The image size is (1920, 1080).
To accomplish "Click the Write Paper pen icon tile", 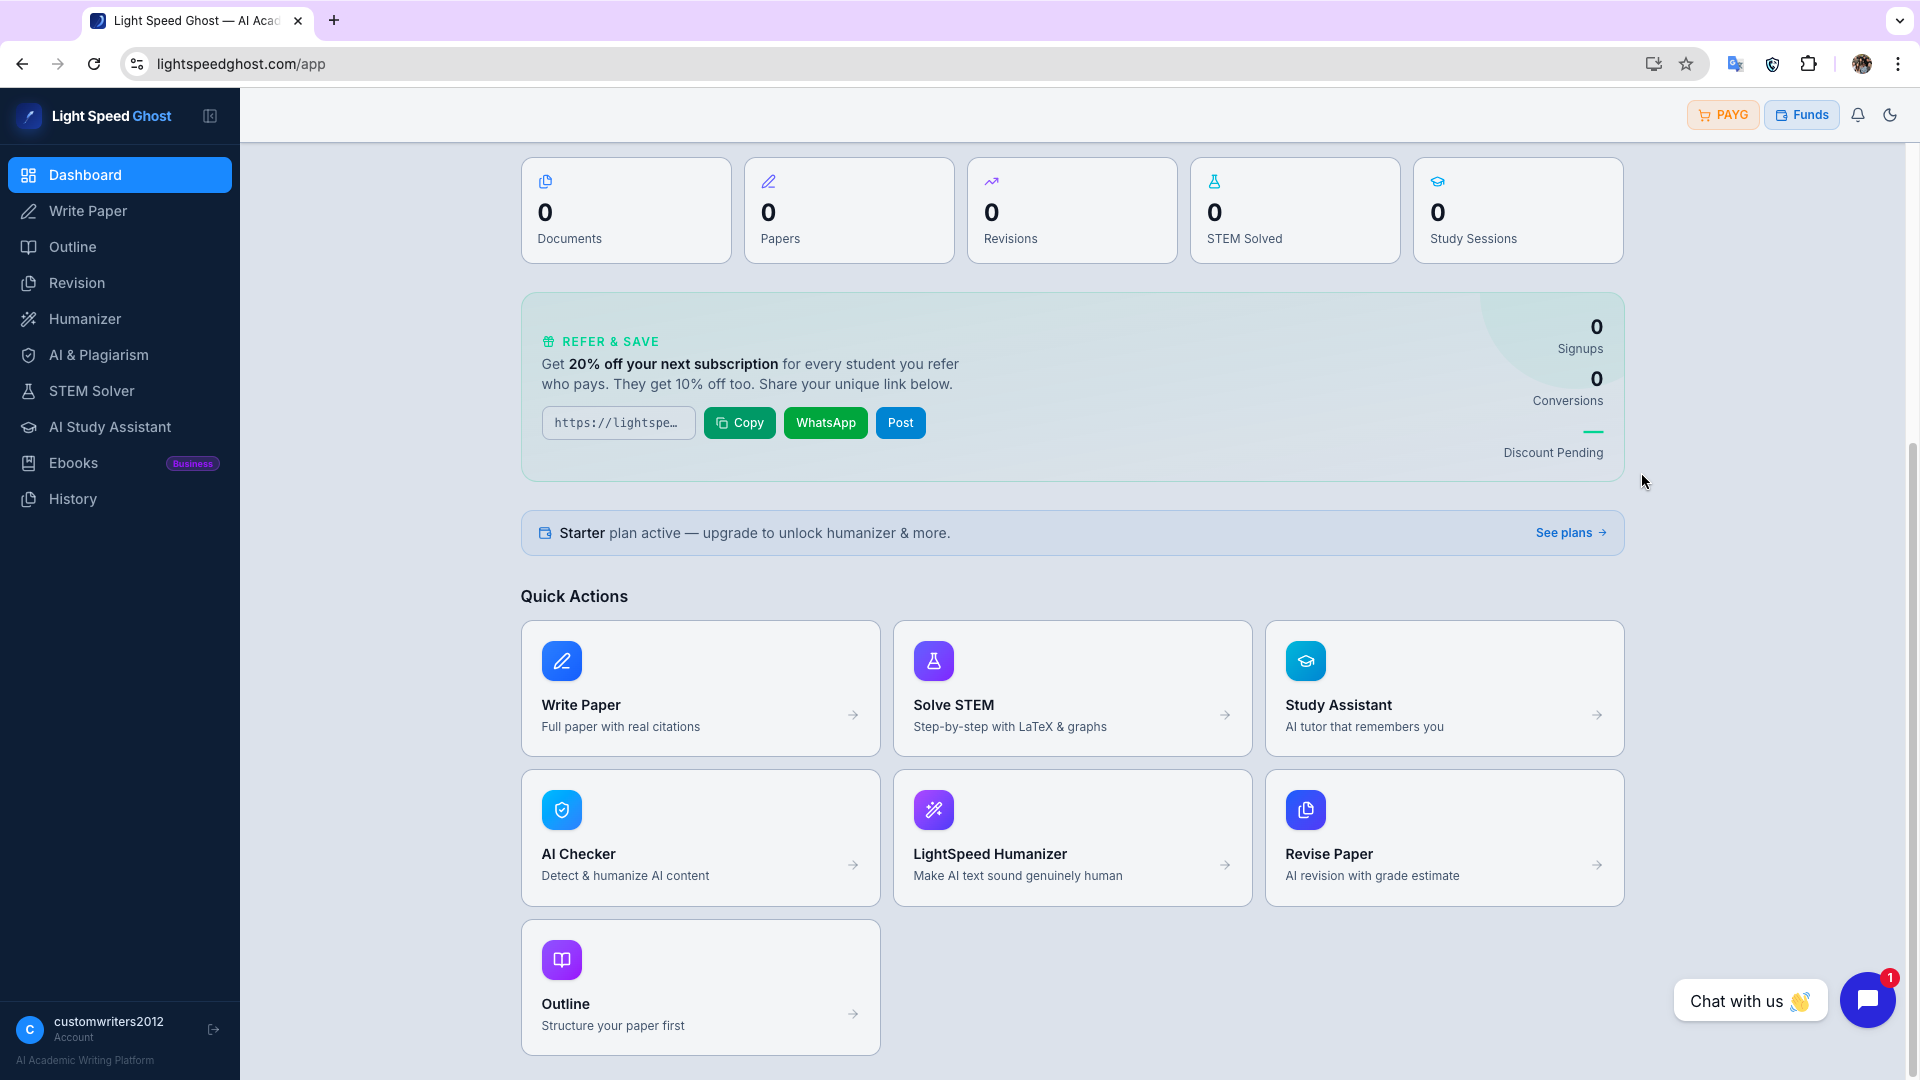I will pos(562,661).
